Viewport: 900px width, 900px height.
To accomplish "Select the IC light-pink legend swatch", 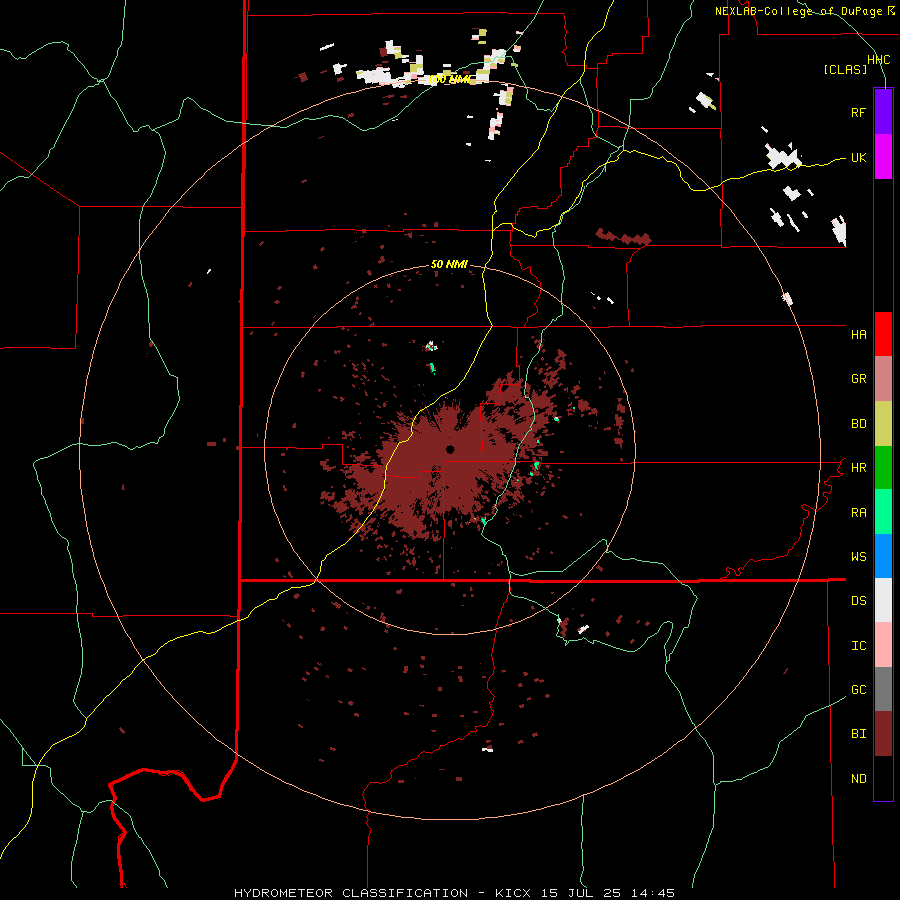I will coord(883,645).
